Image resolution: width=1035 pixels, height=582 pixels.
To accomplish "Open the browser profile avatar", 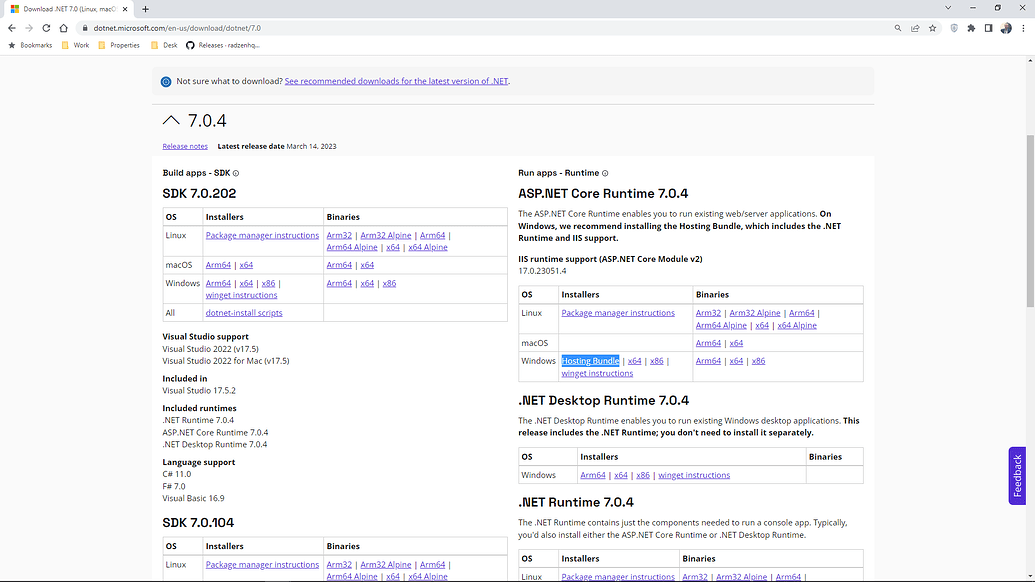I will point(1006,28).
